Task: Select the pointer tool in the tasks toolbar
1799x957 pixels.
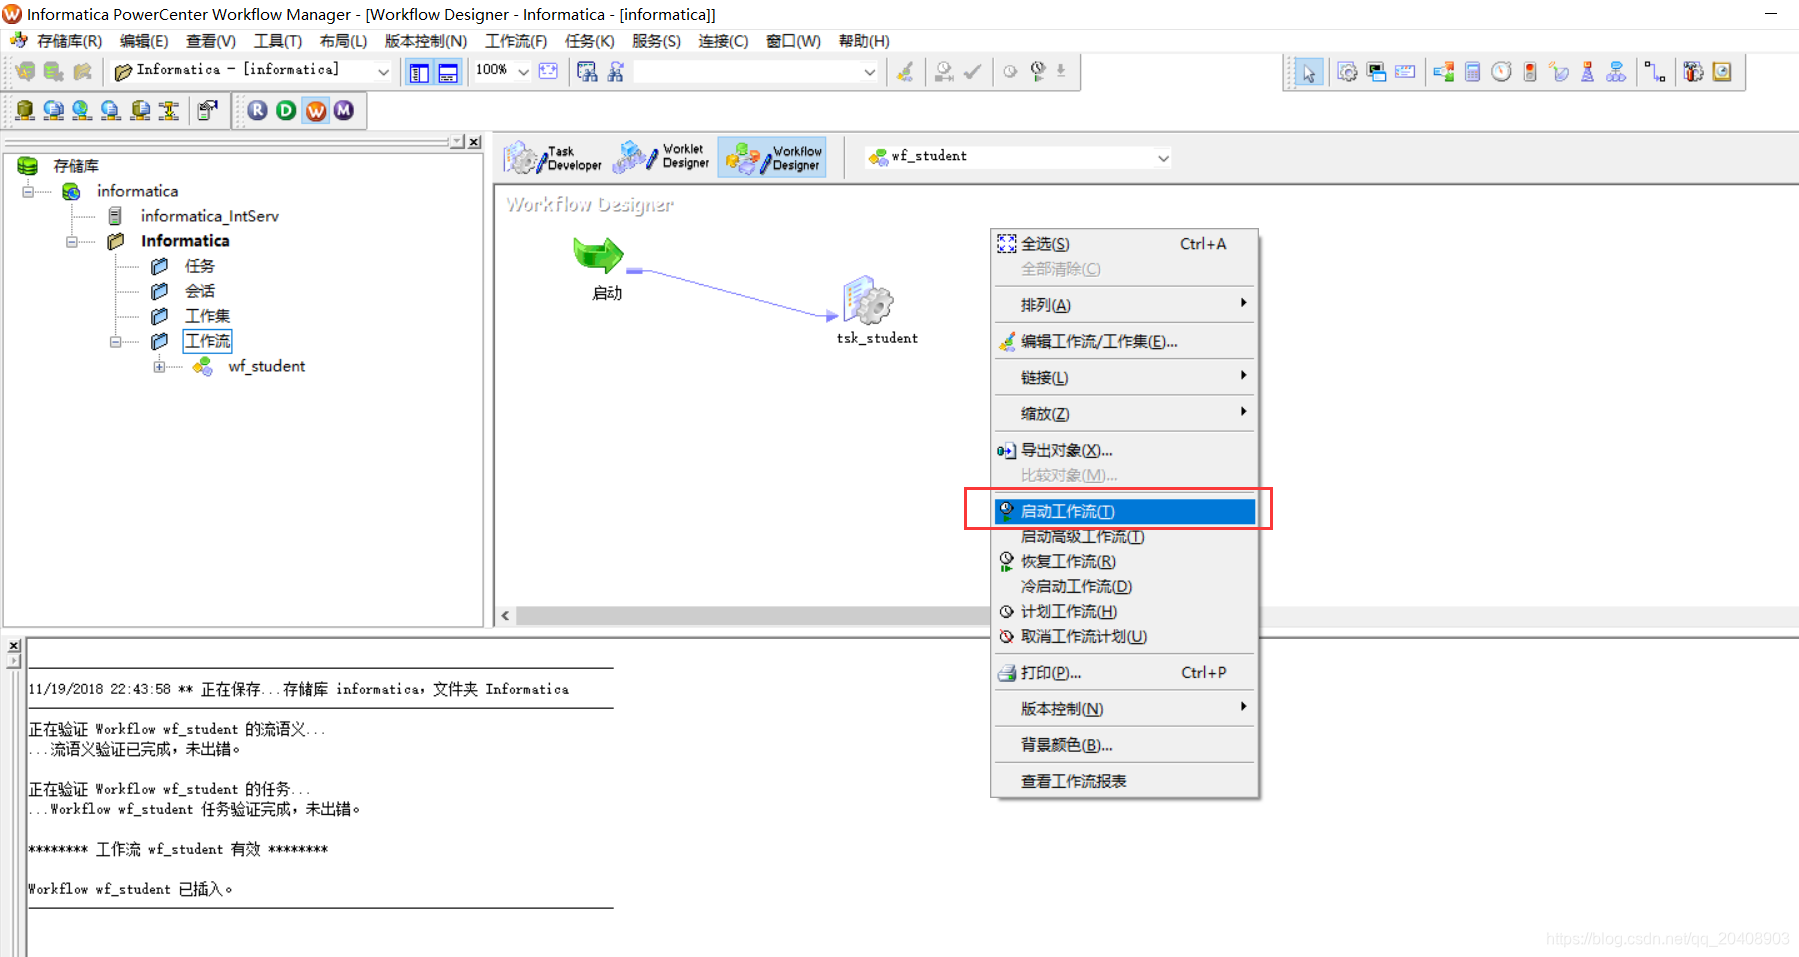Action: coord(1308,72)
